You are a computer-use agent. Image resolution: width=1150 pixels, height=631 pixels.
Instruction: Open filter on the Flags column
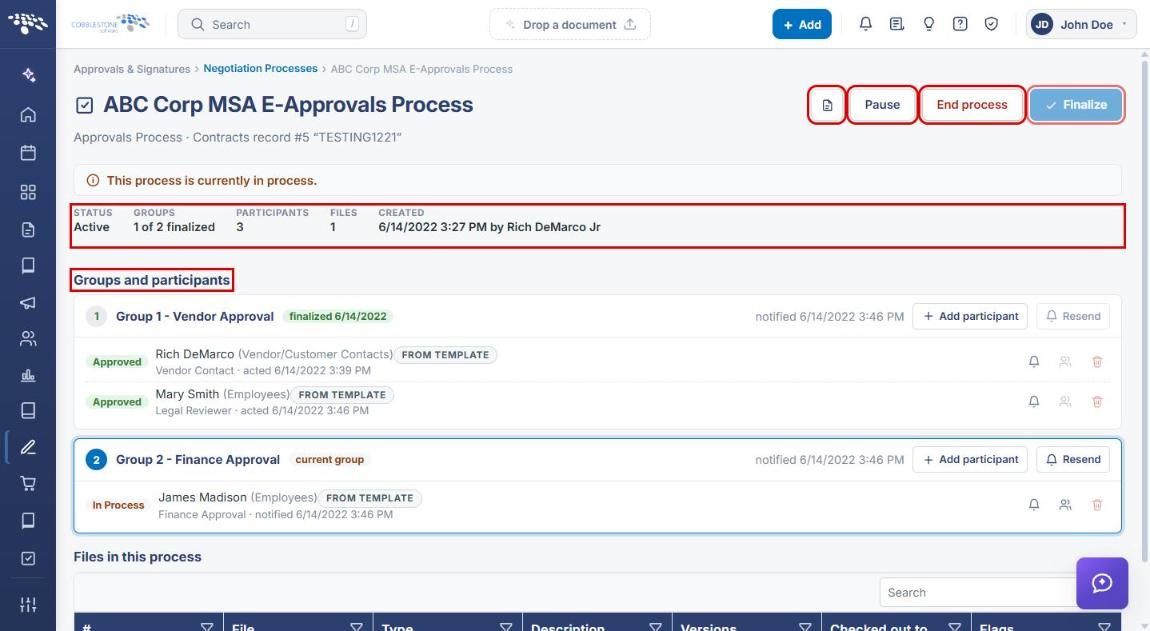click(1105, 627)
